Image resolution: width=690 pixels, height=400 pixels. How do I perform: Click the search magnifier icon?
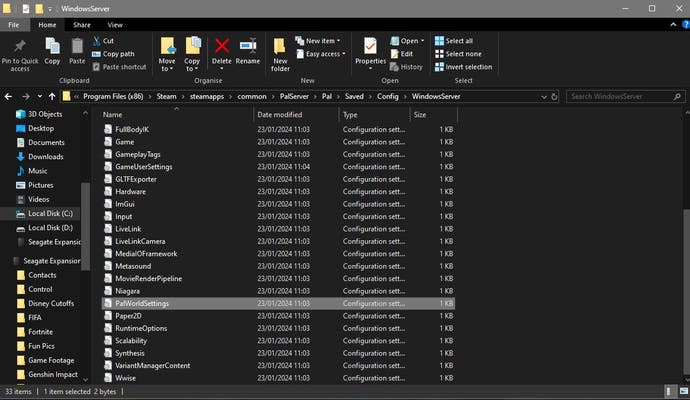677,96
